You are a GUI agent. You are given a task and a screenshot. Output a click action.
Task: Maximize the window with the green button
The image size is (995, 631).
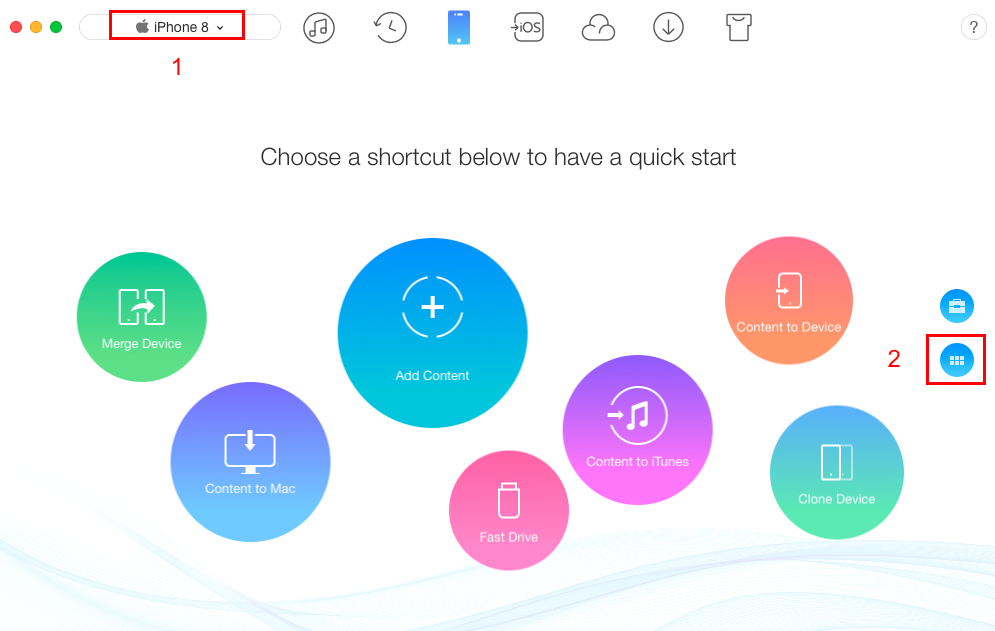click(56, 27)
